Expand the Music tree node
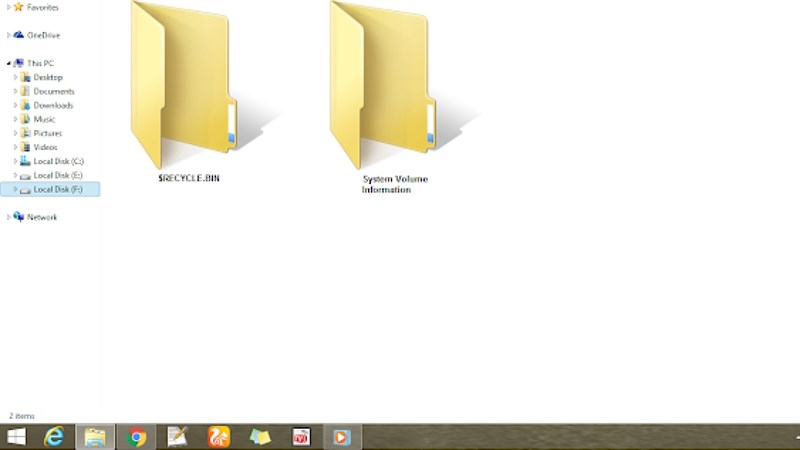Viewport: 800px width, 450px height. pos(15,119)
